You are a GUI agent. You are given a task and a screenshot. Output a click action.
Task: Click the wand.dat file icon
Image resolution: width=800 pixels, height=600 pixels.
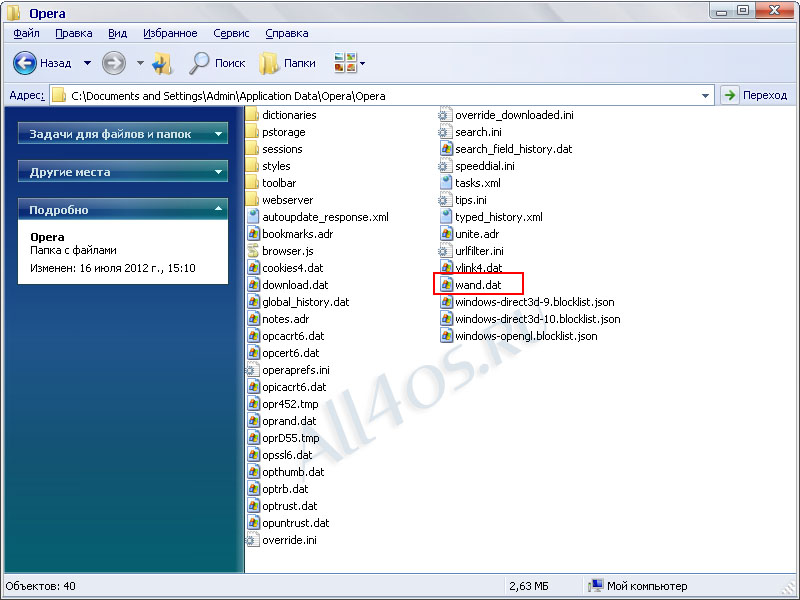coord(446,285)
